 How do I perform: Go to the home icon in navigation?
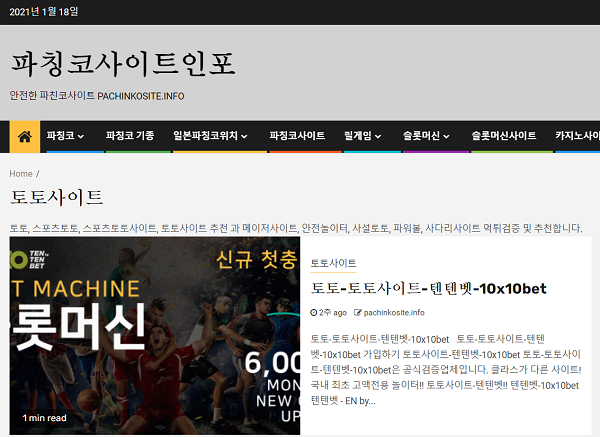[25, 136]
